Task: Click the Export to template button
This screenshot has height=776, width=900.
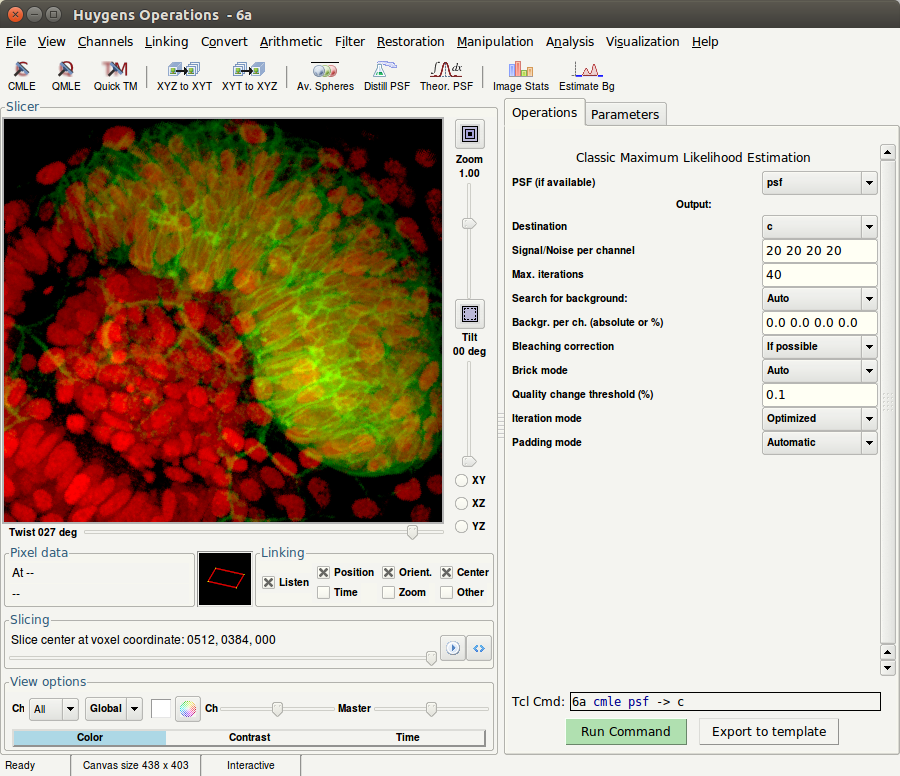Action: 769,731
